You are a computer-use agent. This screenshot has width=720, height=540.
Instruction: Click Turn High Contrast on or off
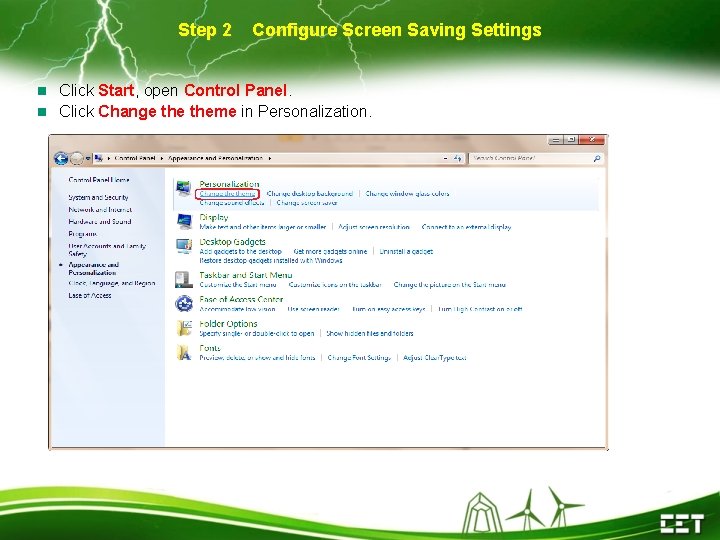click(480, 309)
